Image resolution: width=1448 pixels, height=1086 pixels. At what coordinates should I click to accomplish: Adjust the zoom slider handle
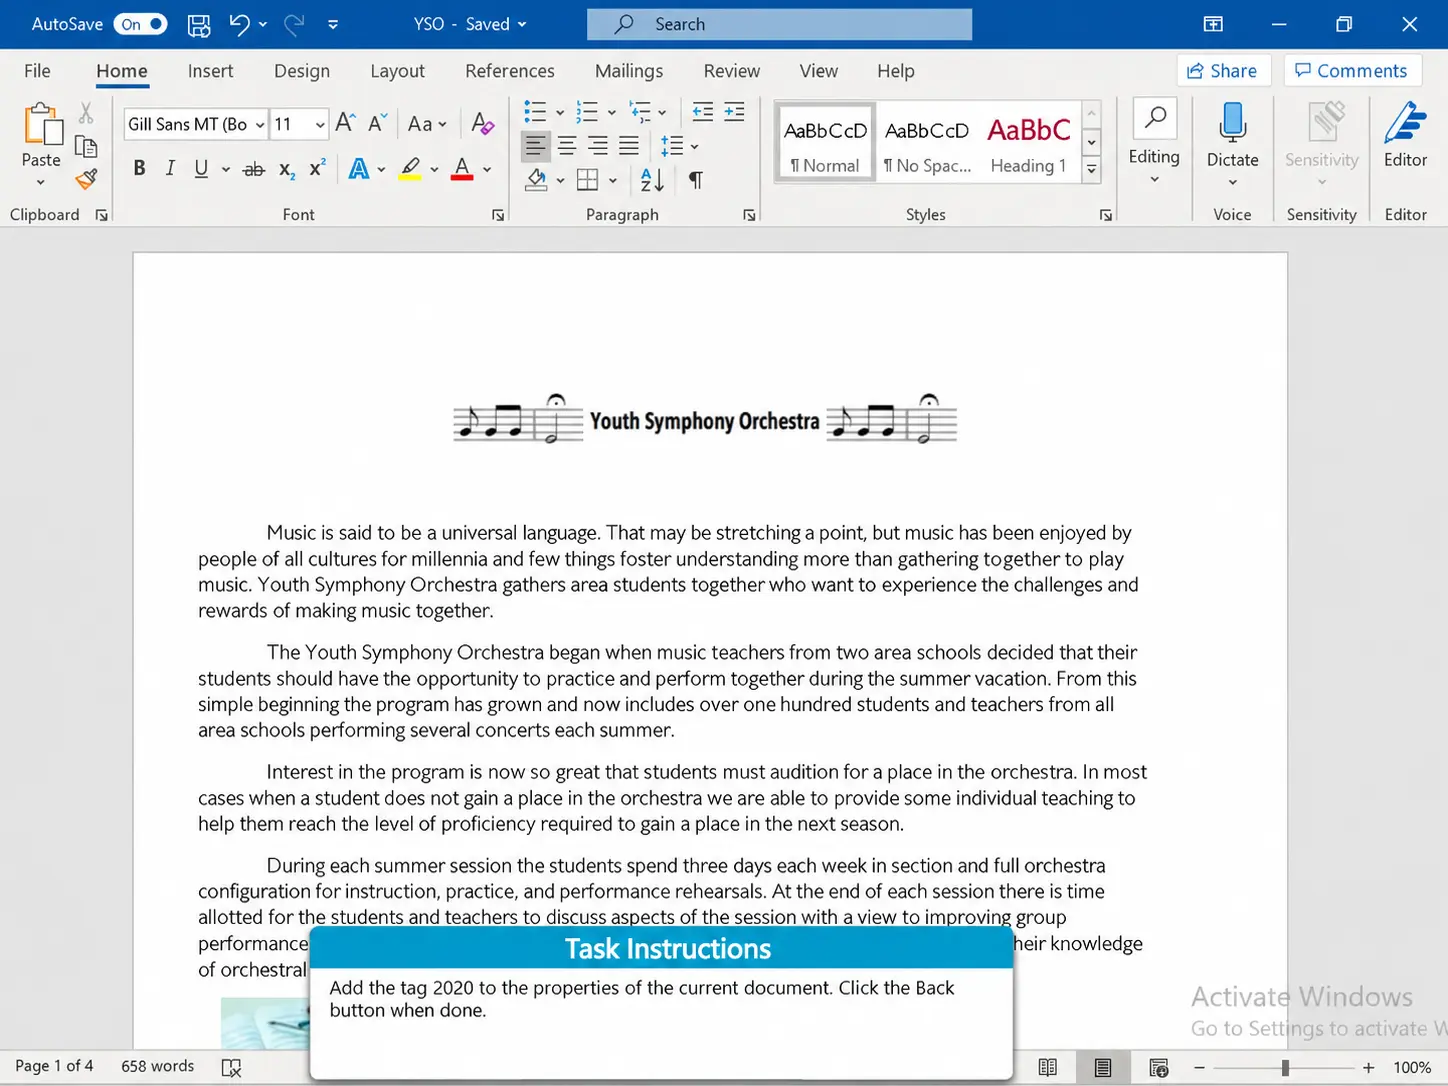pos(1285,1068)
